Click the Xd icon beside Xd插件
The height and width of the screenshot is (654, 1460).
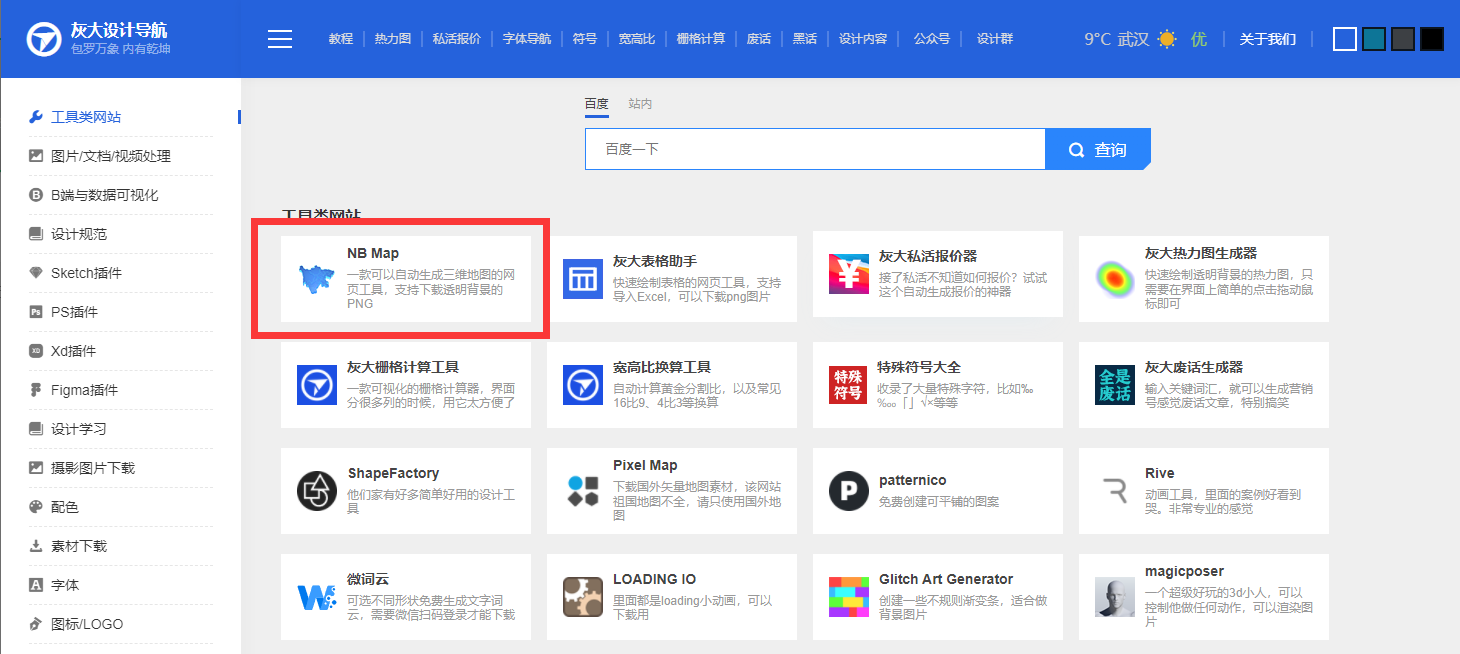36,351
